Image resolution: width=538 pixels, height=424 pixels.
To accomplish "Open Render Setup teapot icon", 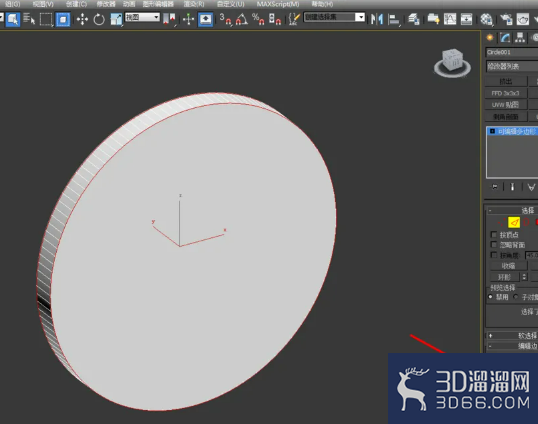I will 506,19.
